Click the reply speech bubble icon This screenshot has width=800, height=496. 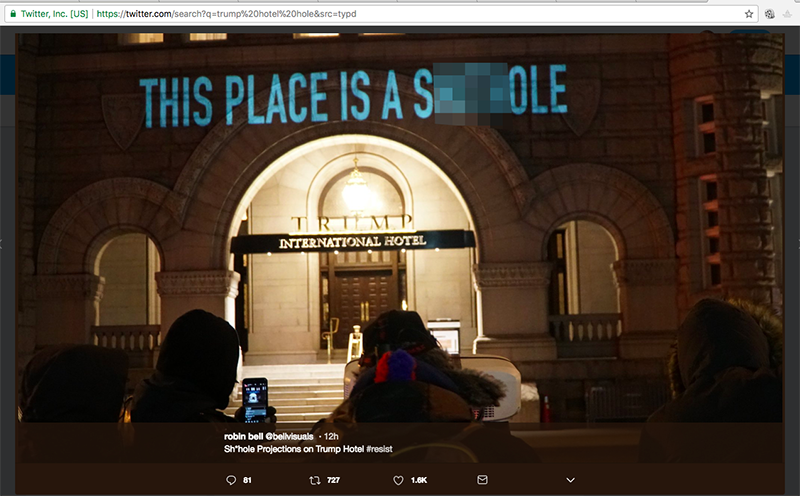[231, 480]
